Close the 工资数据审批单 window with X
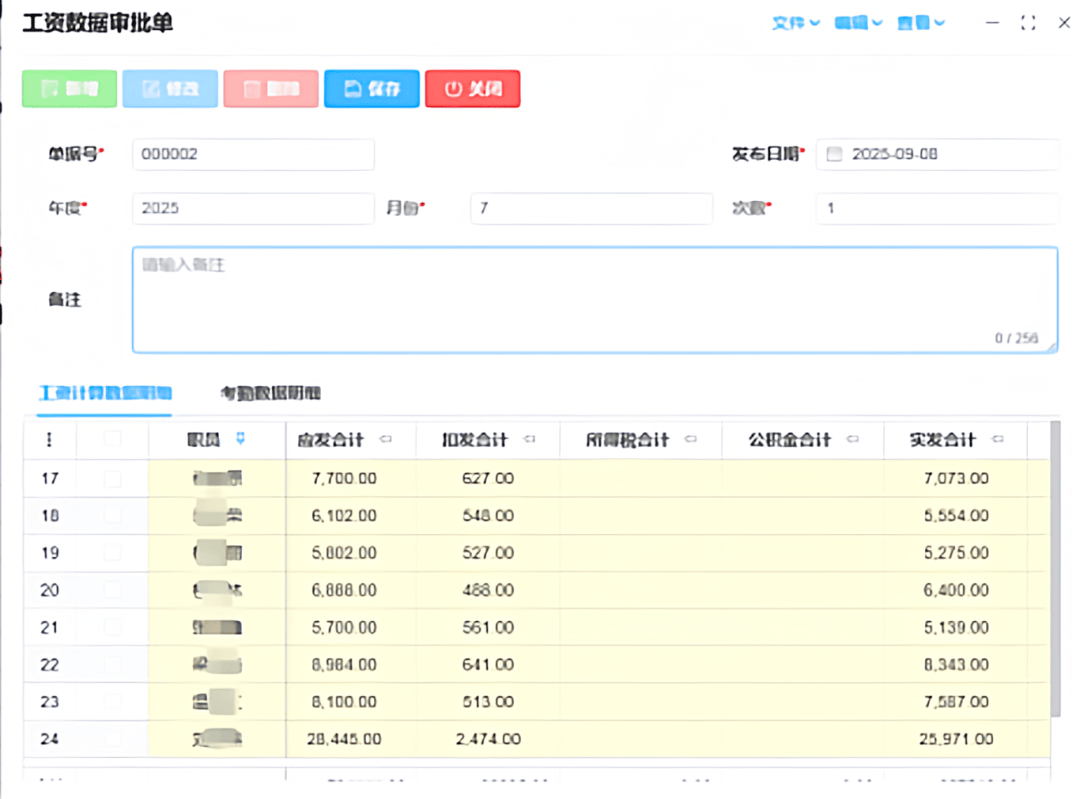This screenshot has width=1080, height=799. (x=1064, y=23)
